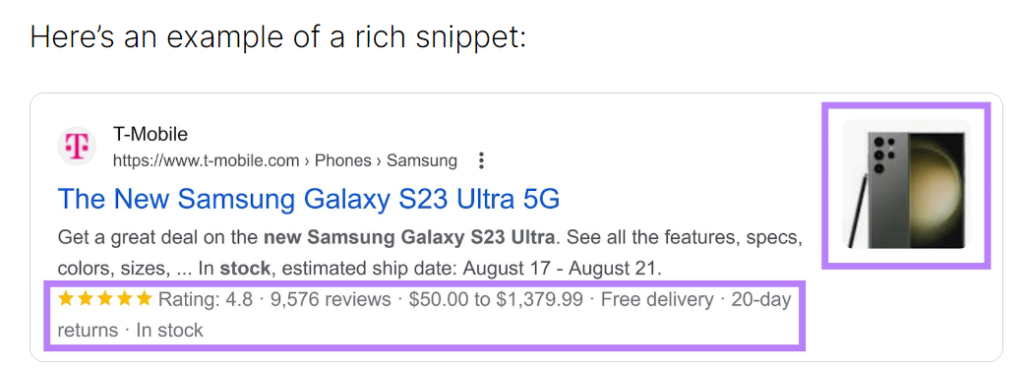This screenshot has height=371, width=1024.
Task: Open the Galaxy S23 Ultra product thumbnail
Action: pyautogui.click(x=906, y=185)
